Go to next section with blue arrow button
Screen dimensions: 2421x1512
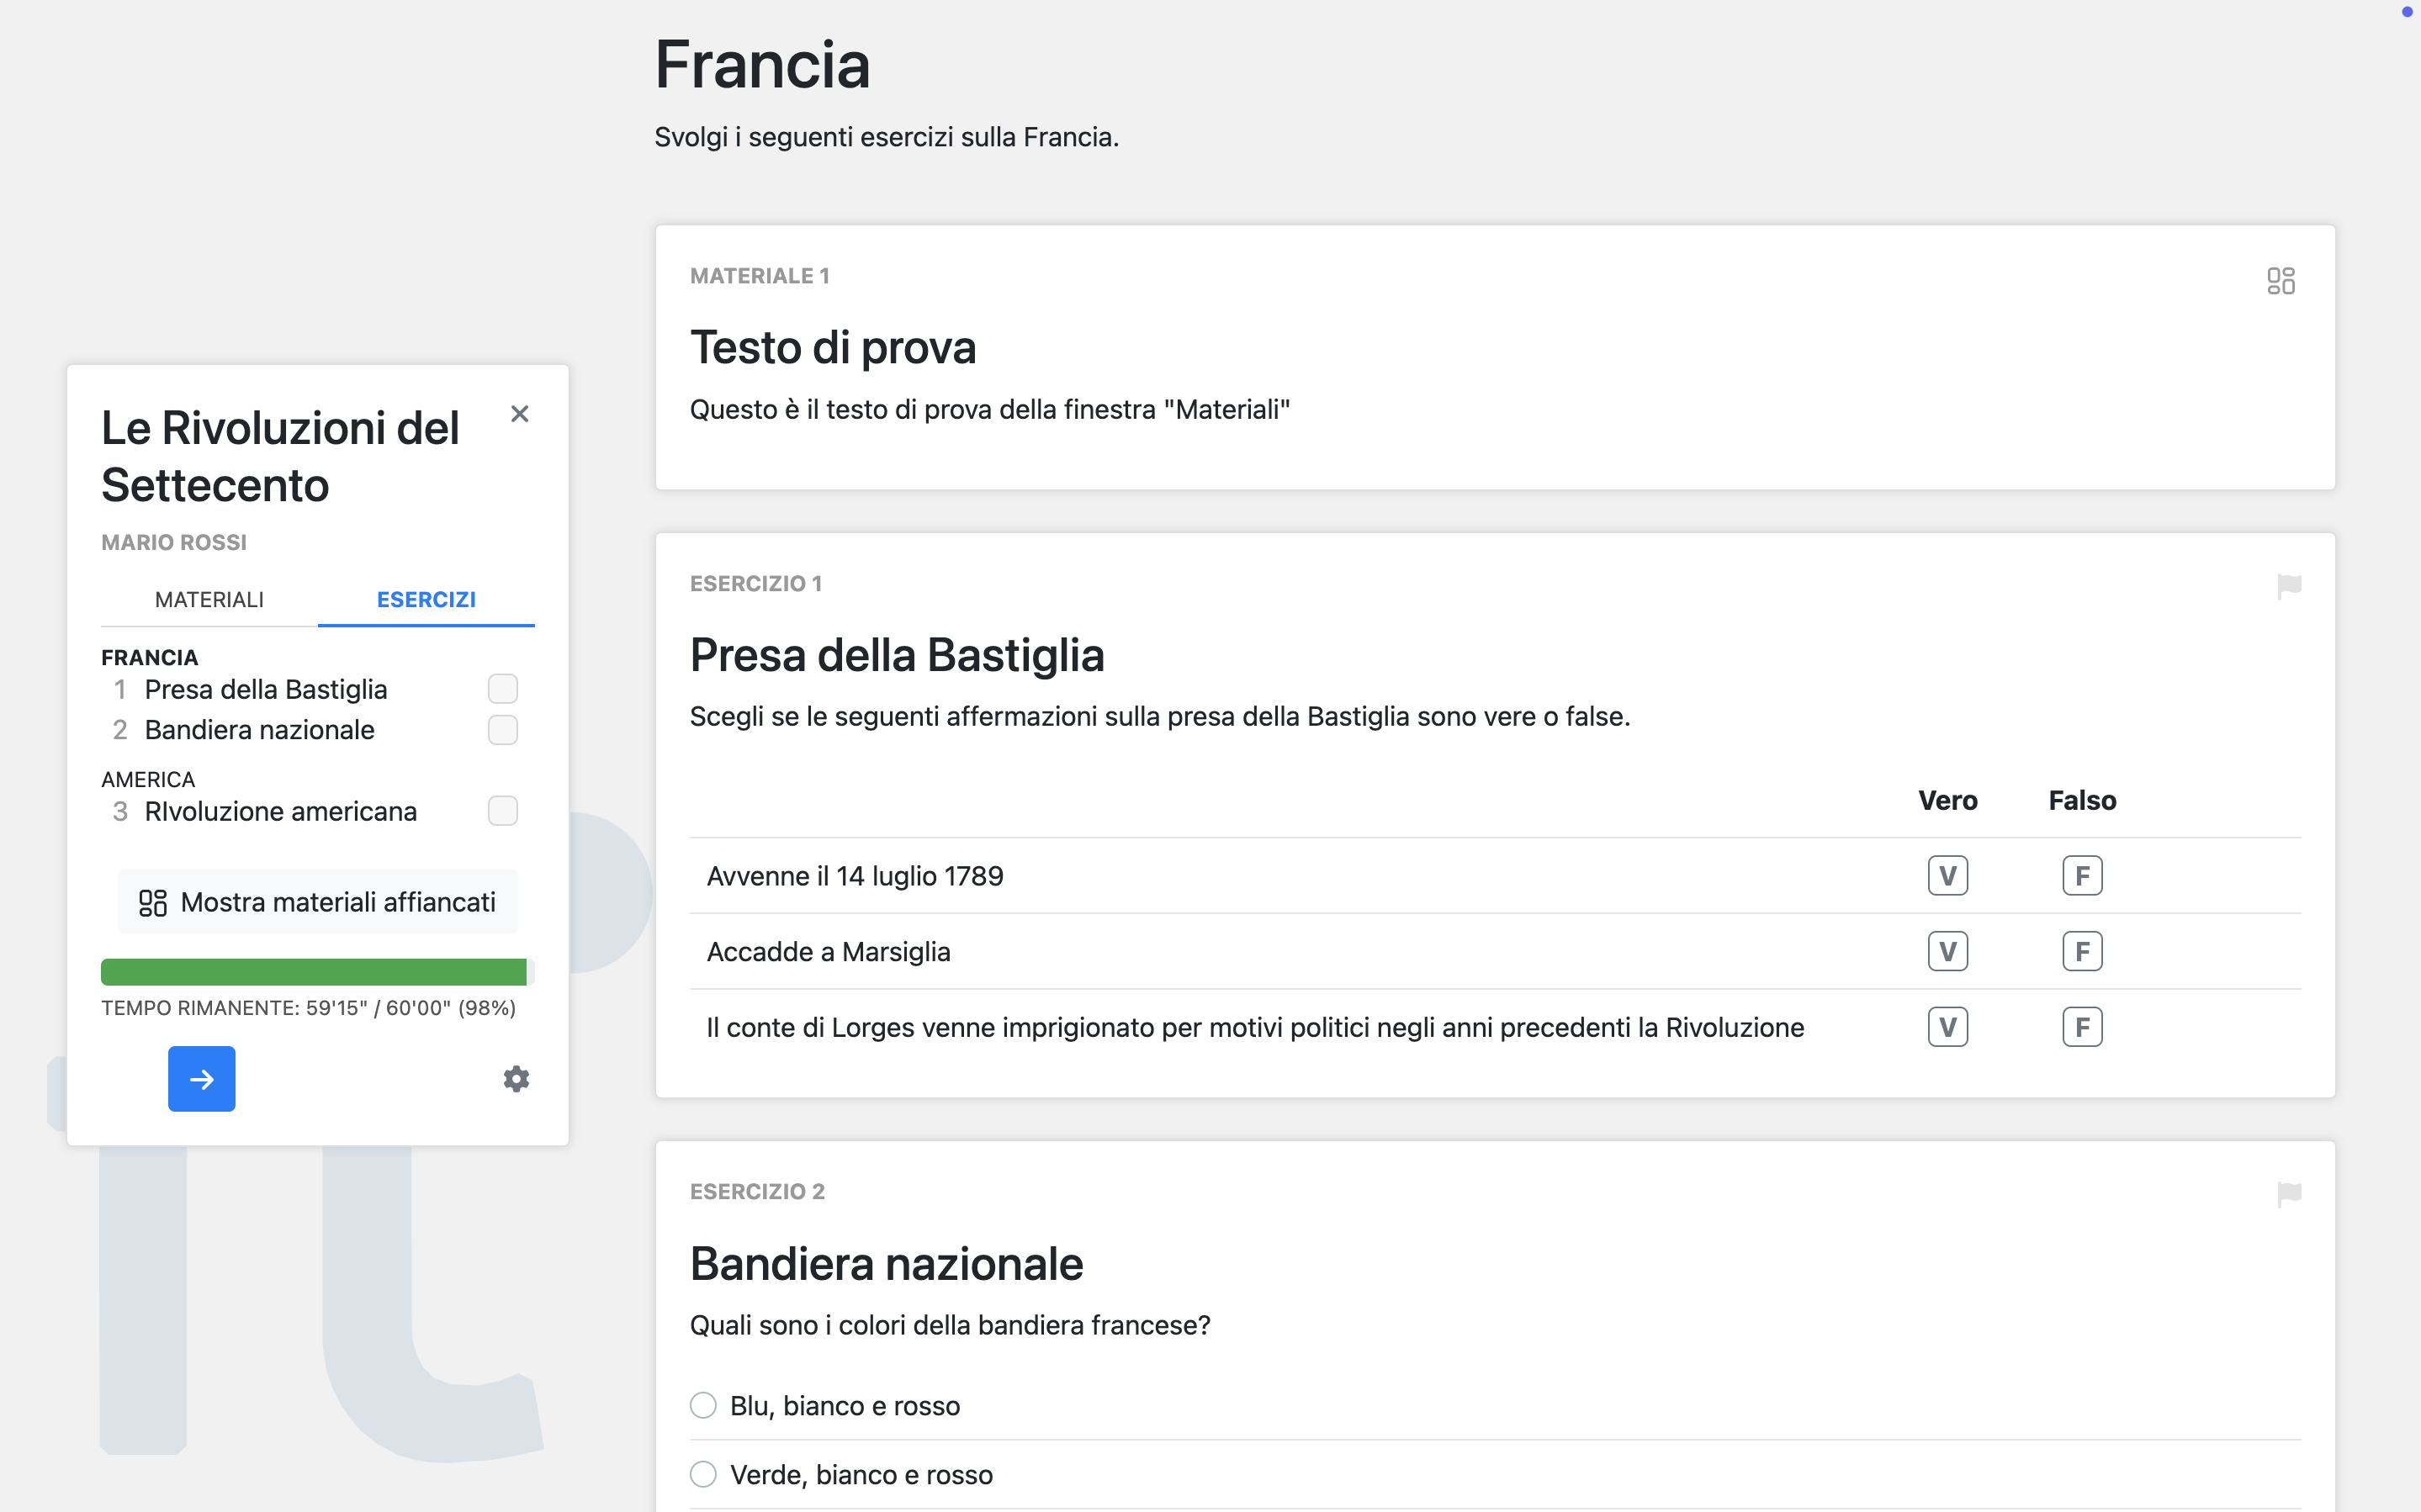[201, 1079]
